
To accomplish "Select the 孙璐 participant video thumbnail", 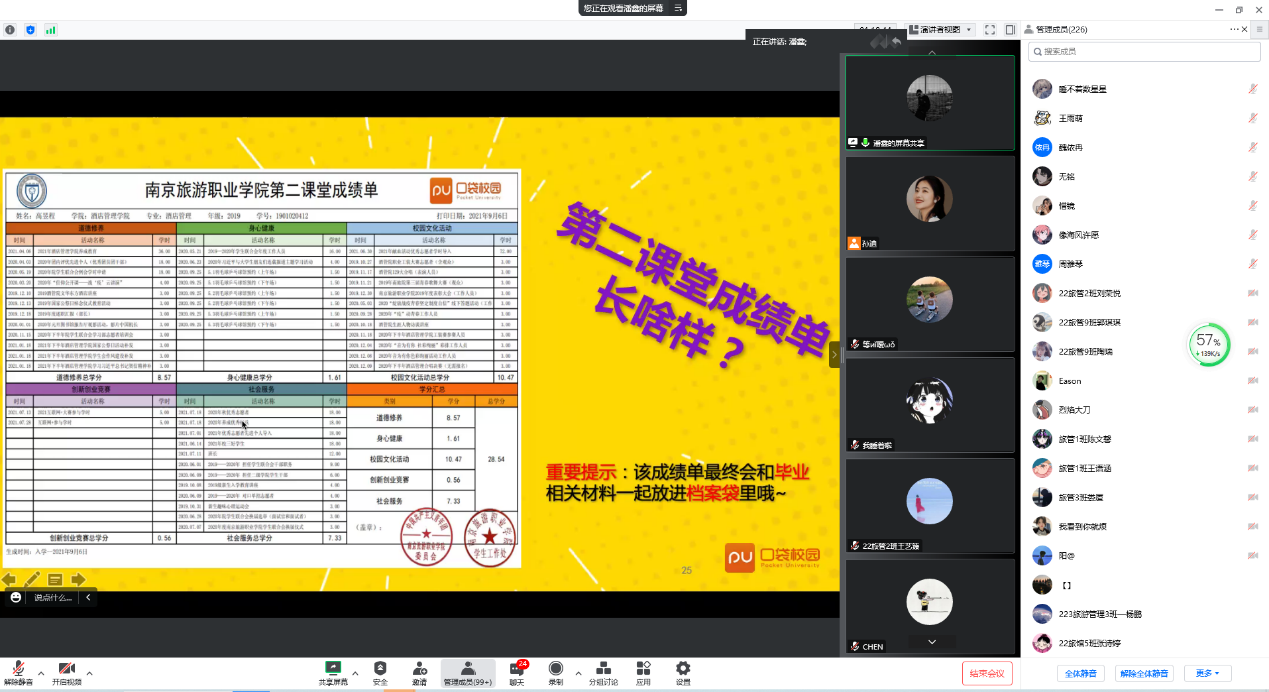I will click(930, 202).
